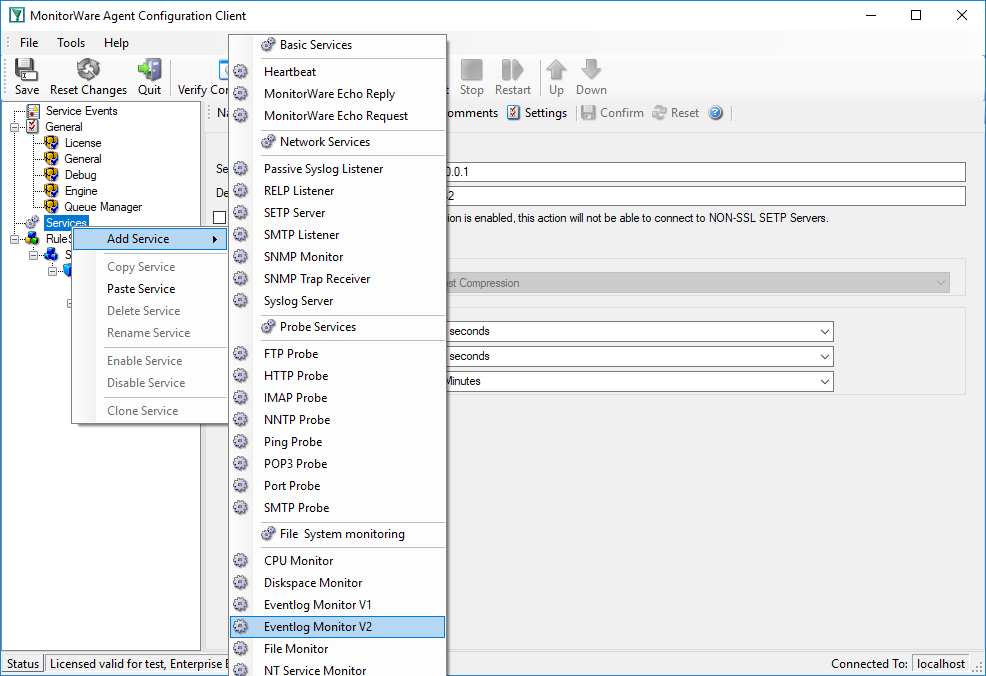Select MonitorWare Echo Reply from the submenu

[338, 94]
